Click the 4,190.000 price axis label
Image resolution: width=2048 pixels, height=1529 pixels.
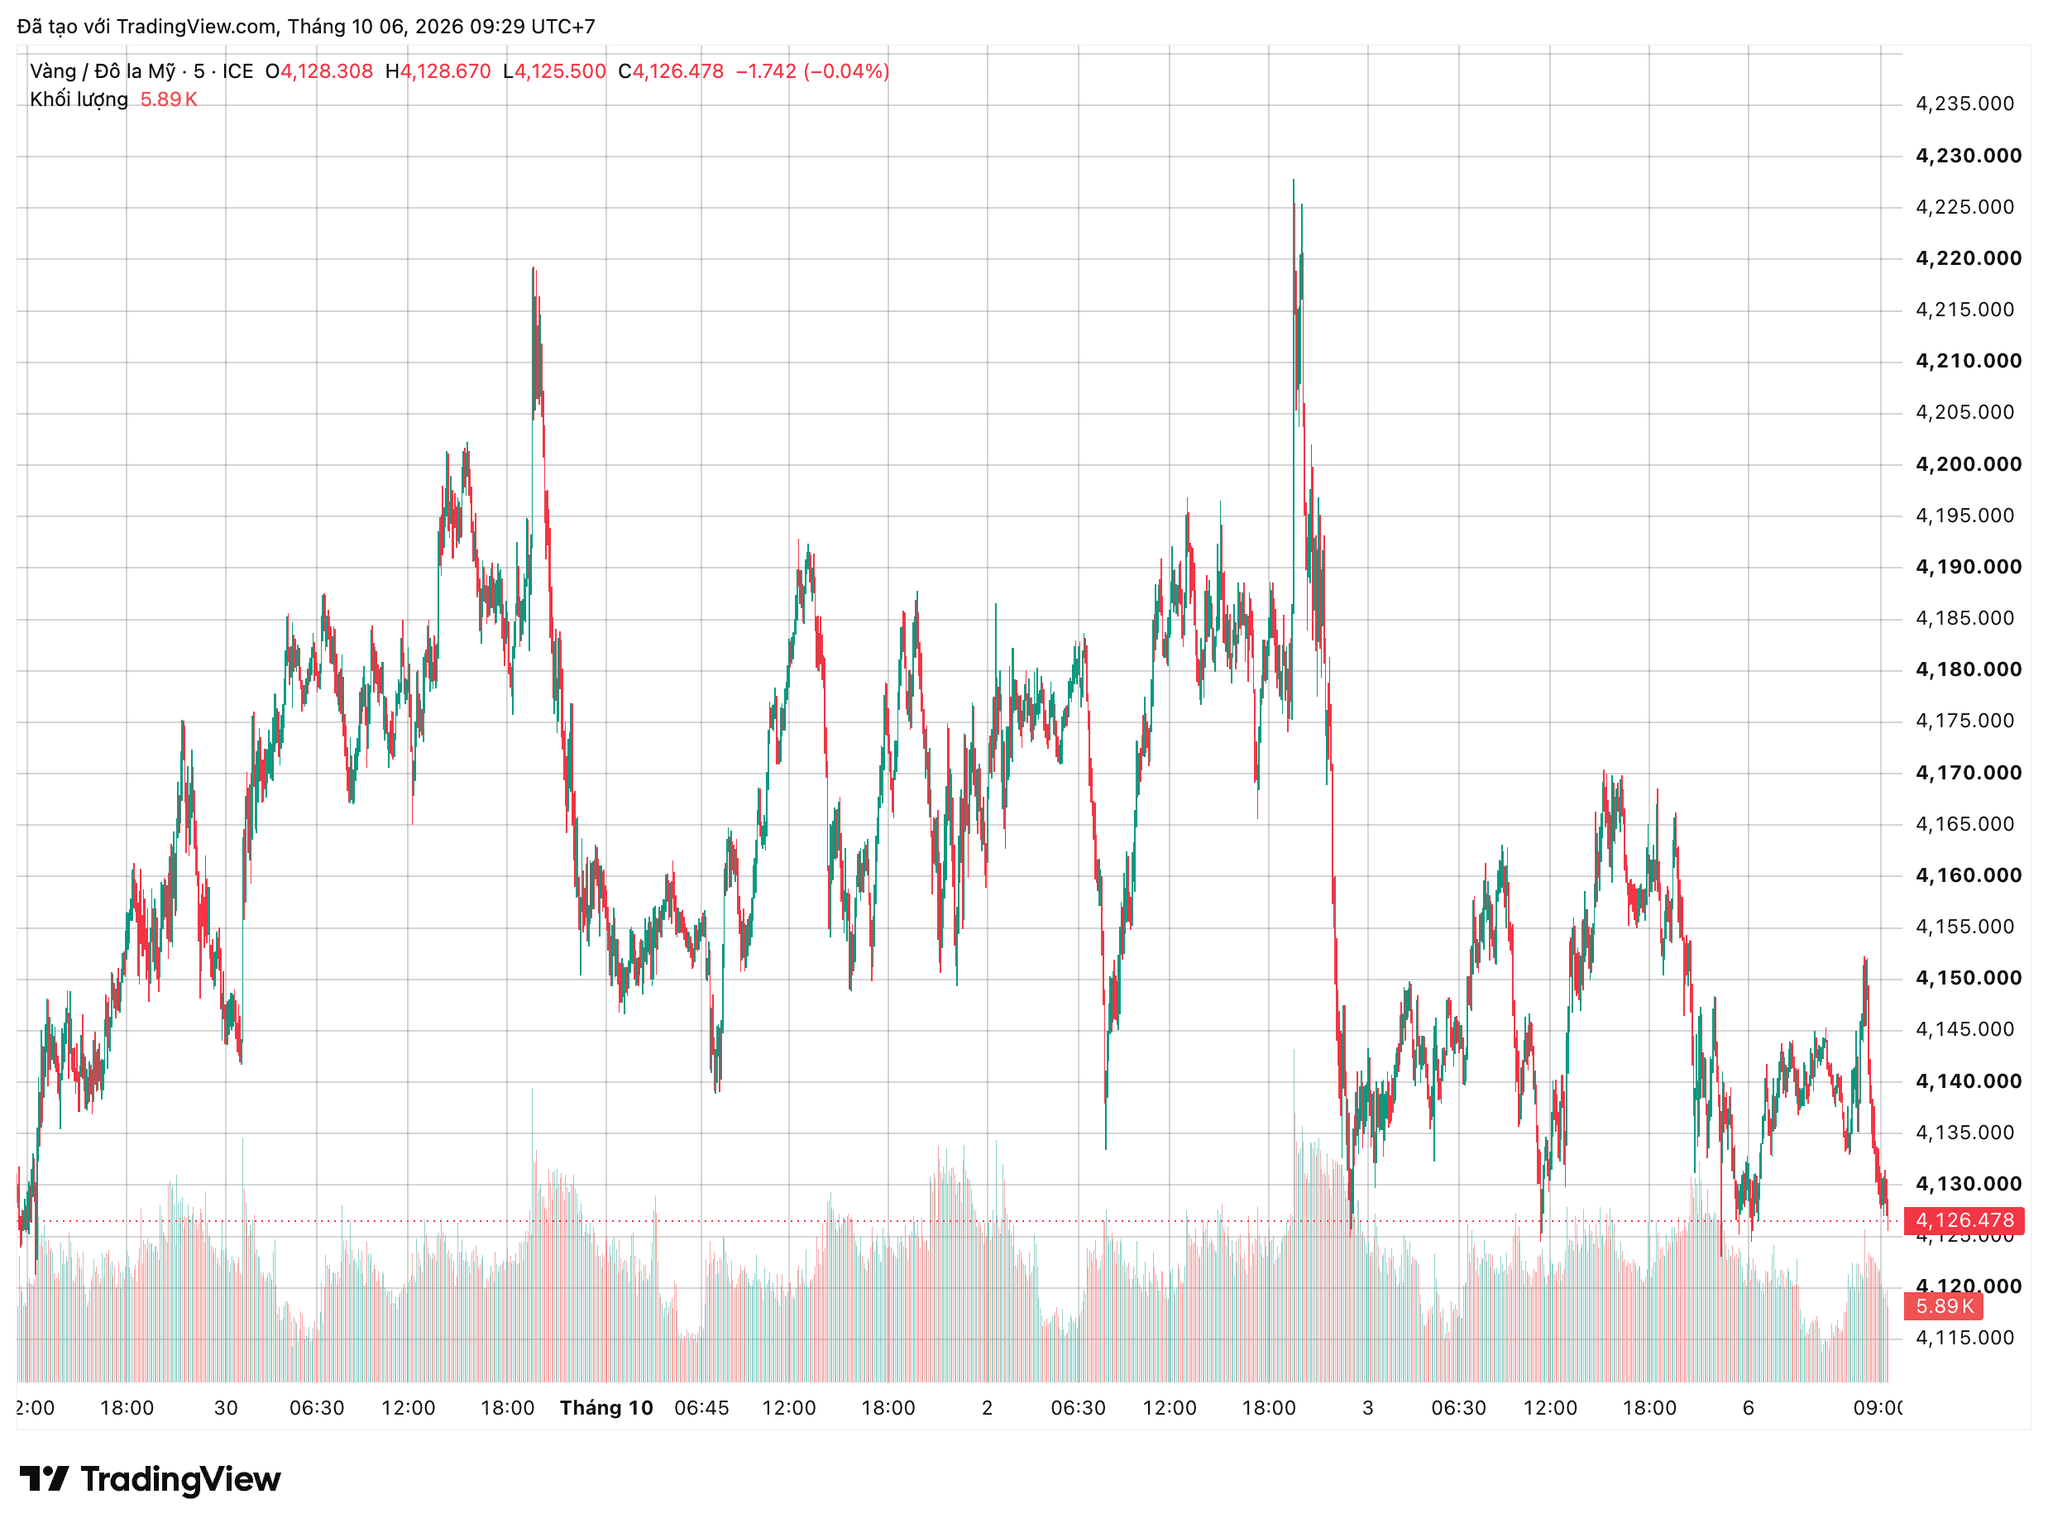pyautogui.click(x=1968, y=567)
